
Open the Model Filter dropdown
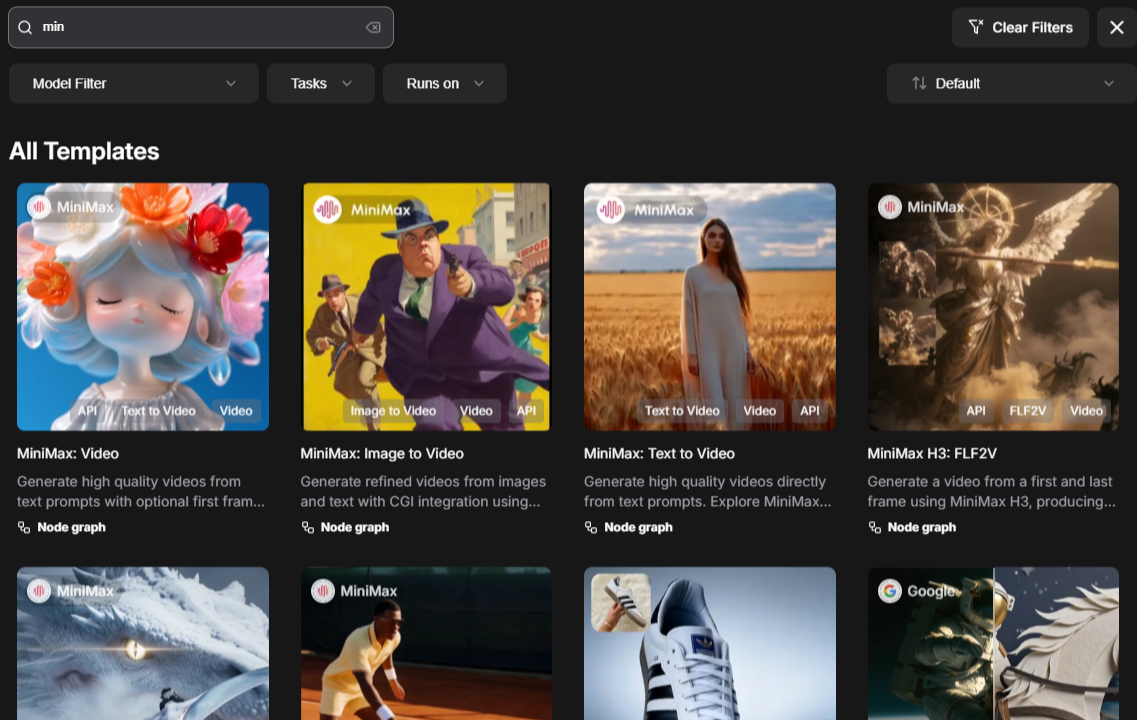[x=134, y=83]
